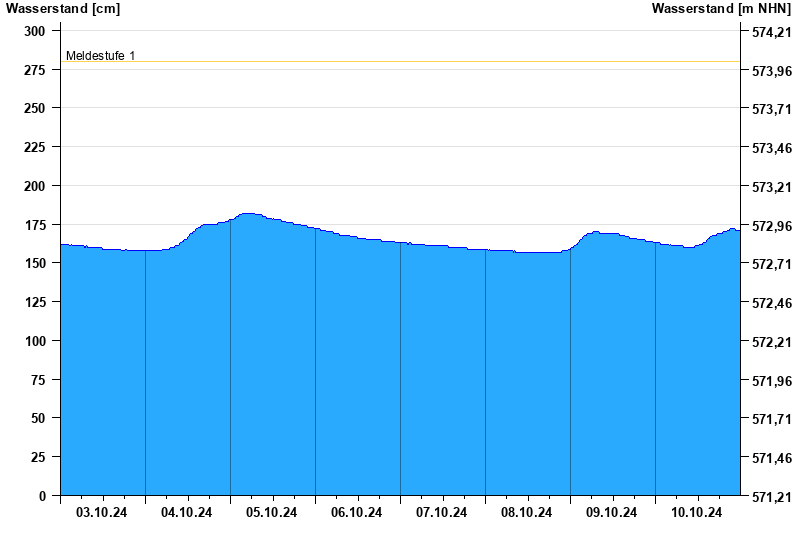Click the 05.10.24 date on the axis
The height and width of the screenshot is (550, 800).
click(272, 513)
